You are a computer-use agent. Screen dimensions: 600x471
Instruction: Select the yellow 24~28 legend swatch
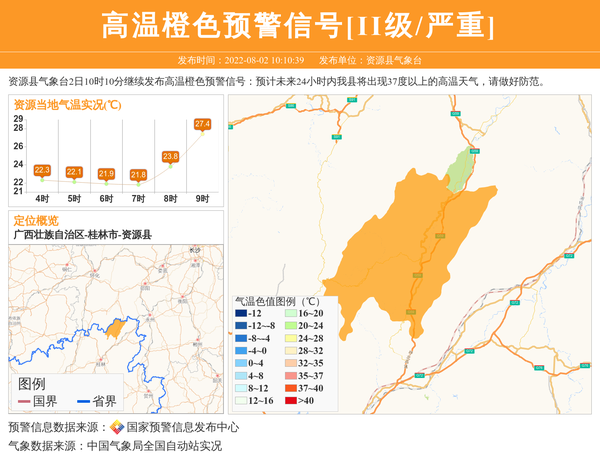pos(291,338)
